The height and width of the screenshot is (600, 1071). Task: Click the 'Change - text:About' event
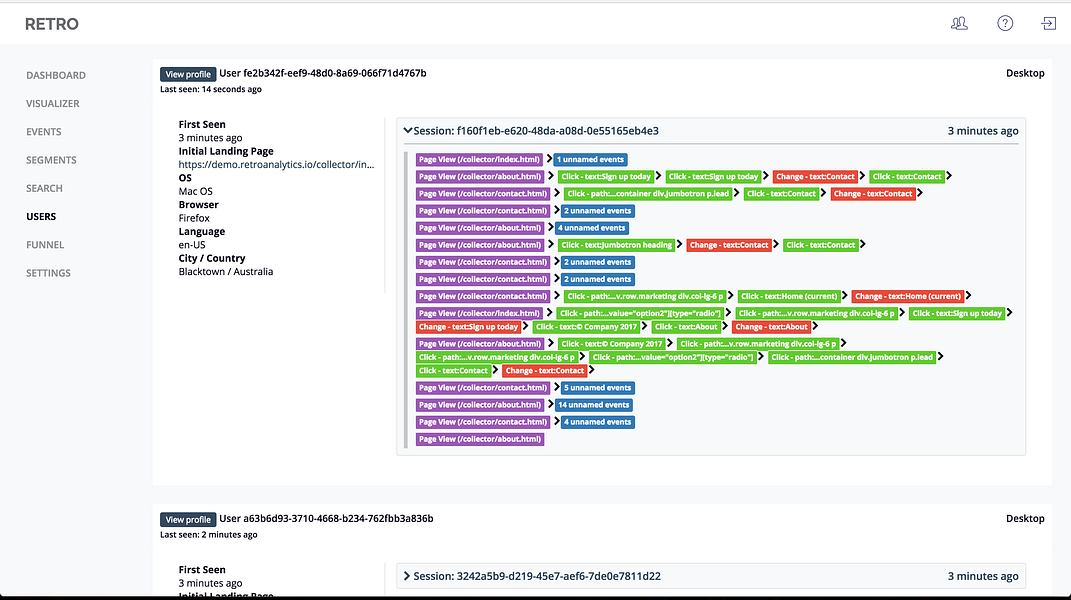pyautogui.click(x=771, y=327)
